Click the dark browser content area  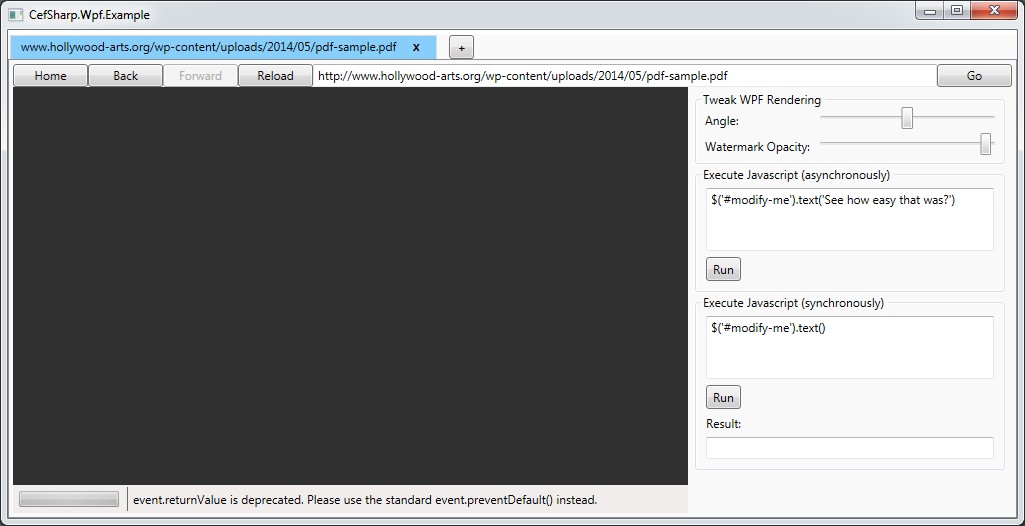pyautogui.click(x=350, y=286)
